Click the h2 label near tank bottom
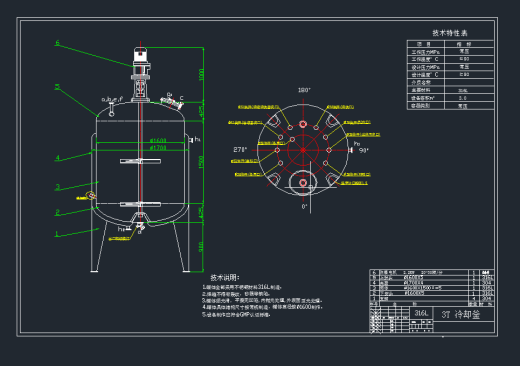Image resolution: width=520 pixels, height=366 pixels. [121, 229]
